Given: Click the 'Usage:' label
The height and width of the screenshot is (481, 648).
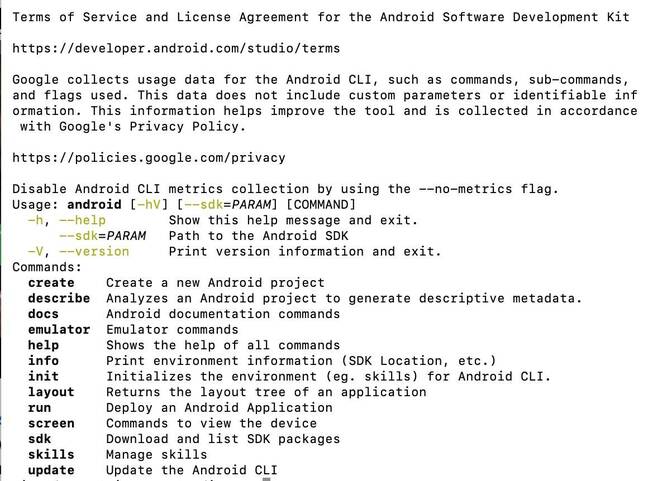Looking at the screenshot, I should [36, 205].
